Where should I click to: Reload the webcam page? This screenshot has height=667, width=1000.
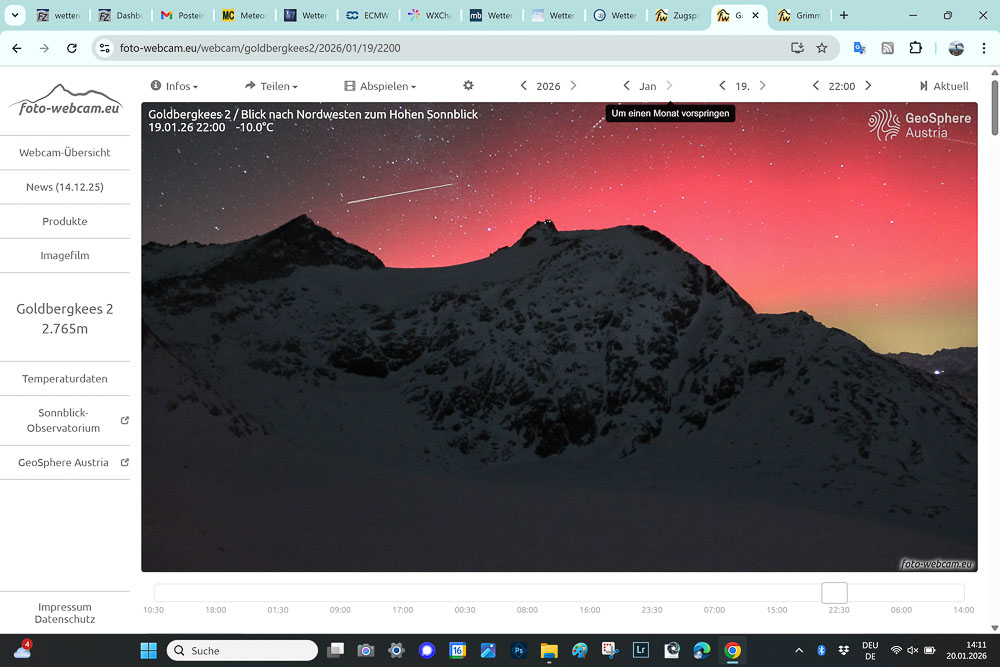(x=72, y=48)
